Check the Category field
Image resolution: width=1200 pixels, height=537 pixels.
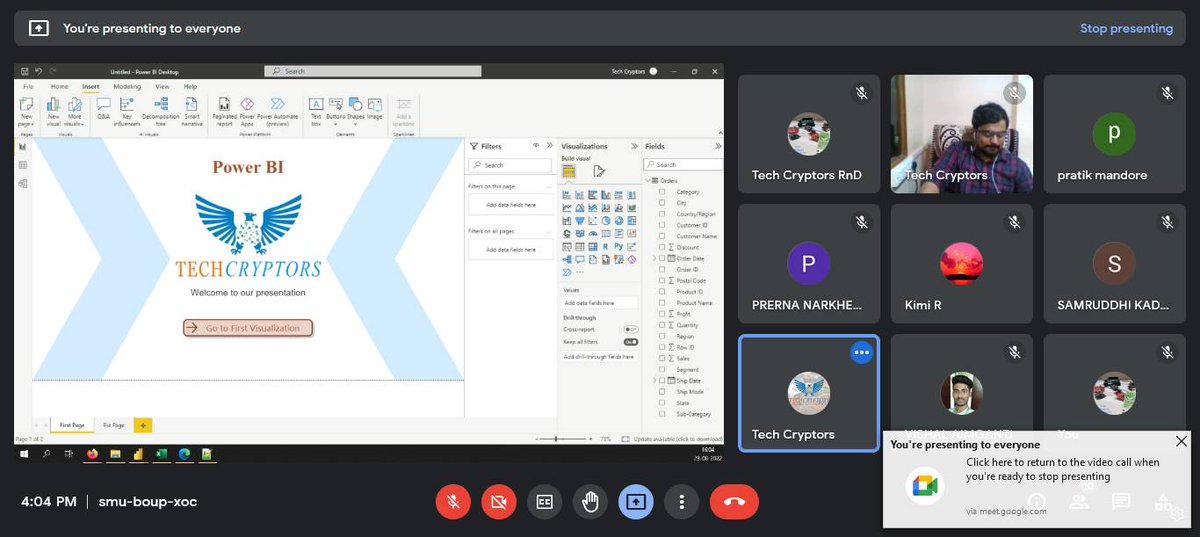tap(662, 191)
